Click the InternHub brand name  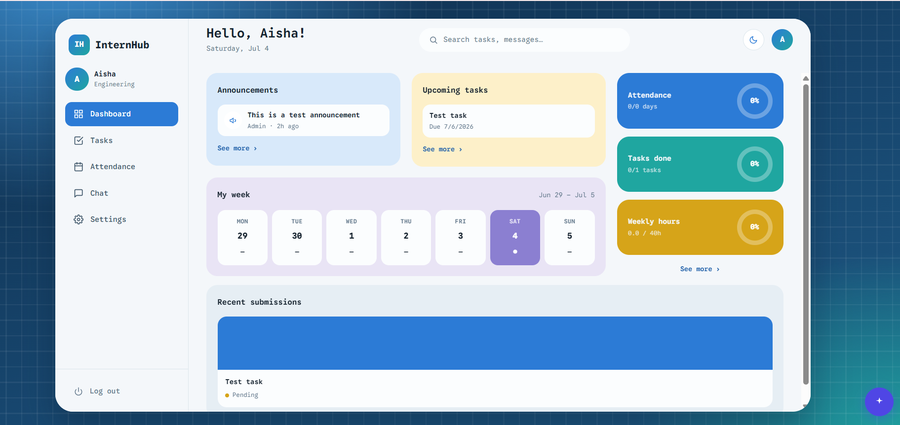[x=122, y=45]
